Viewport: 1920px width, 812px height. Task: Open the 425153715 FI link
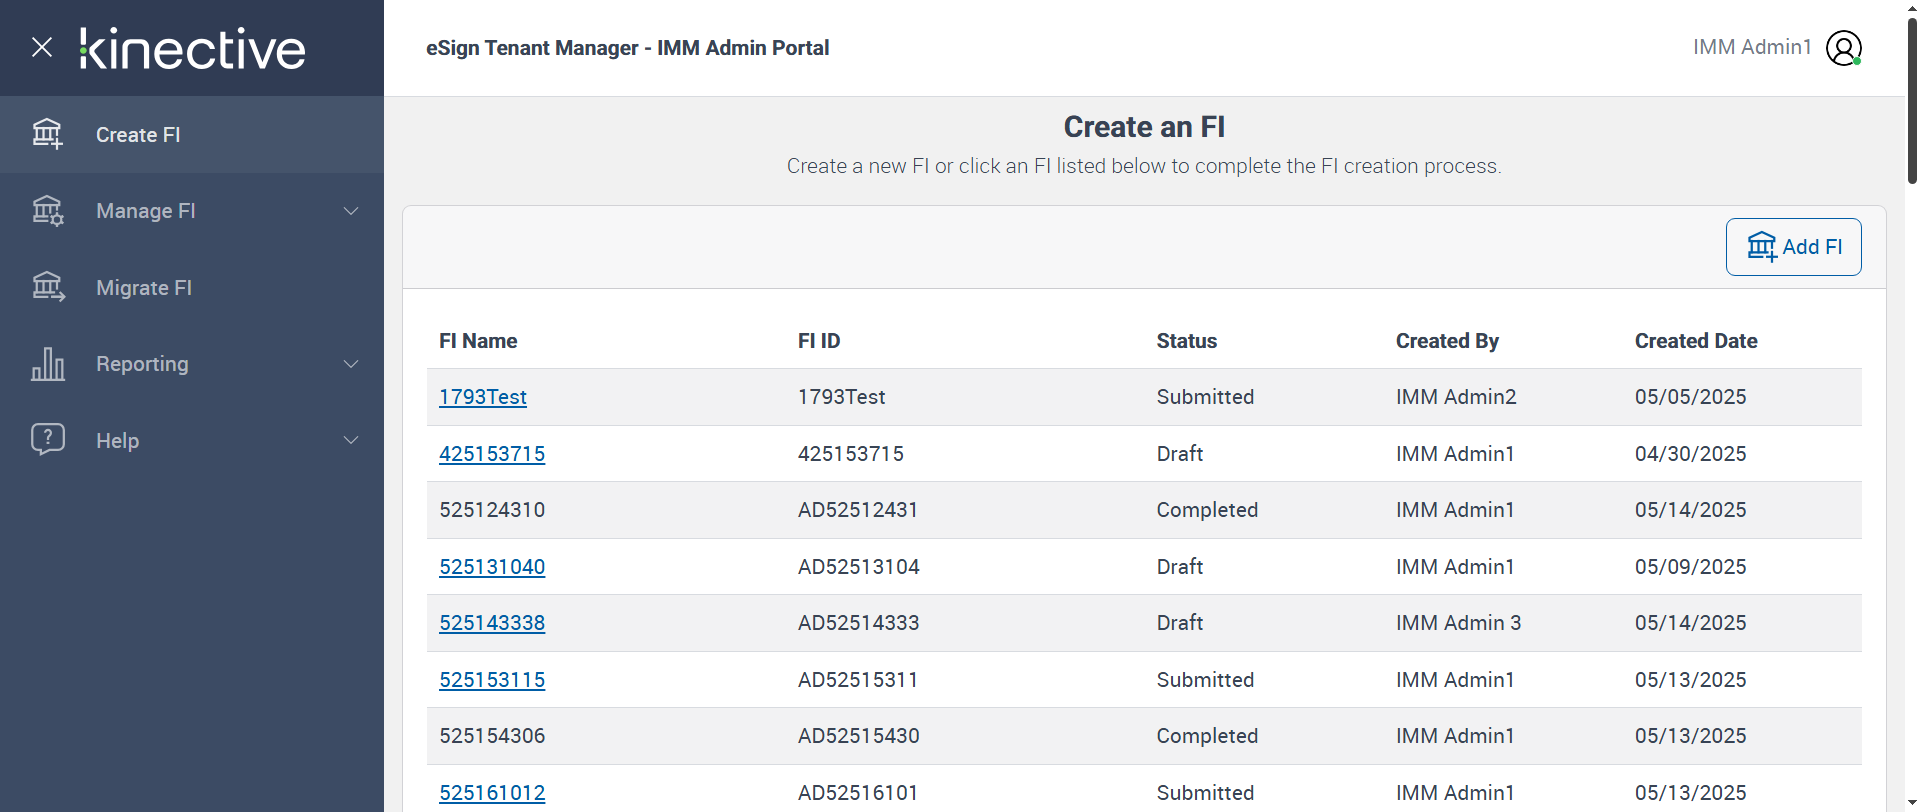[492, 454]
